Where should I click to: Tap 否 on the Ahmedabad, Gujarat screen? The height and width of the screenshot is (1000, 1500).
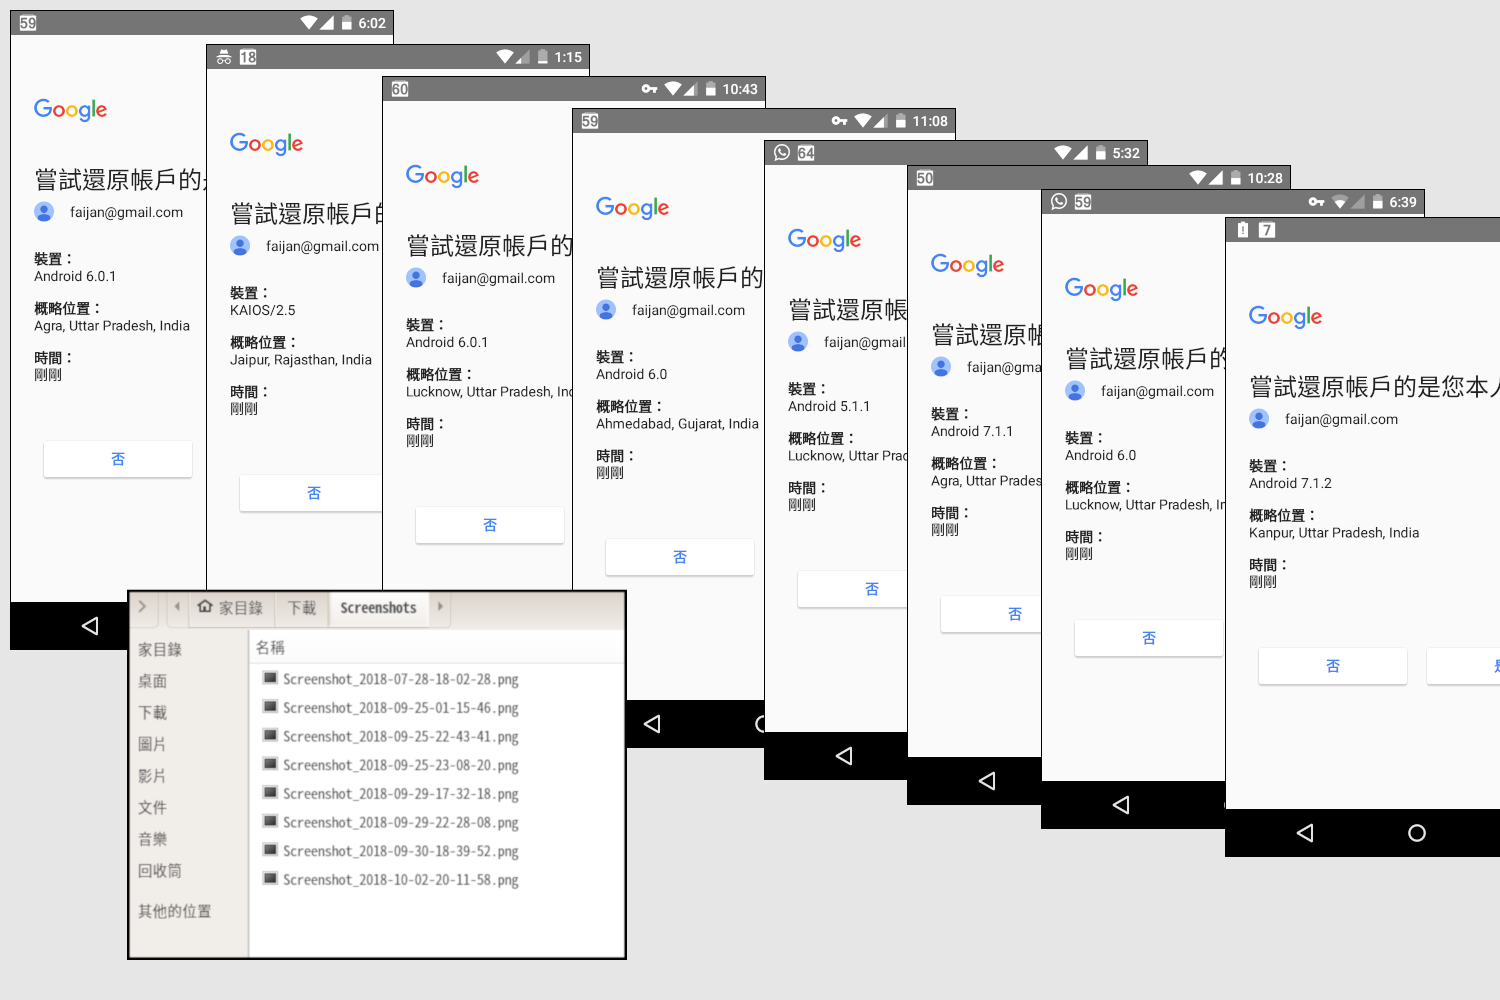(680, 557)
